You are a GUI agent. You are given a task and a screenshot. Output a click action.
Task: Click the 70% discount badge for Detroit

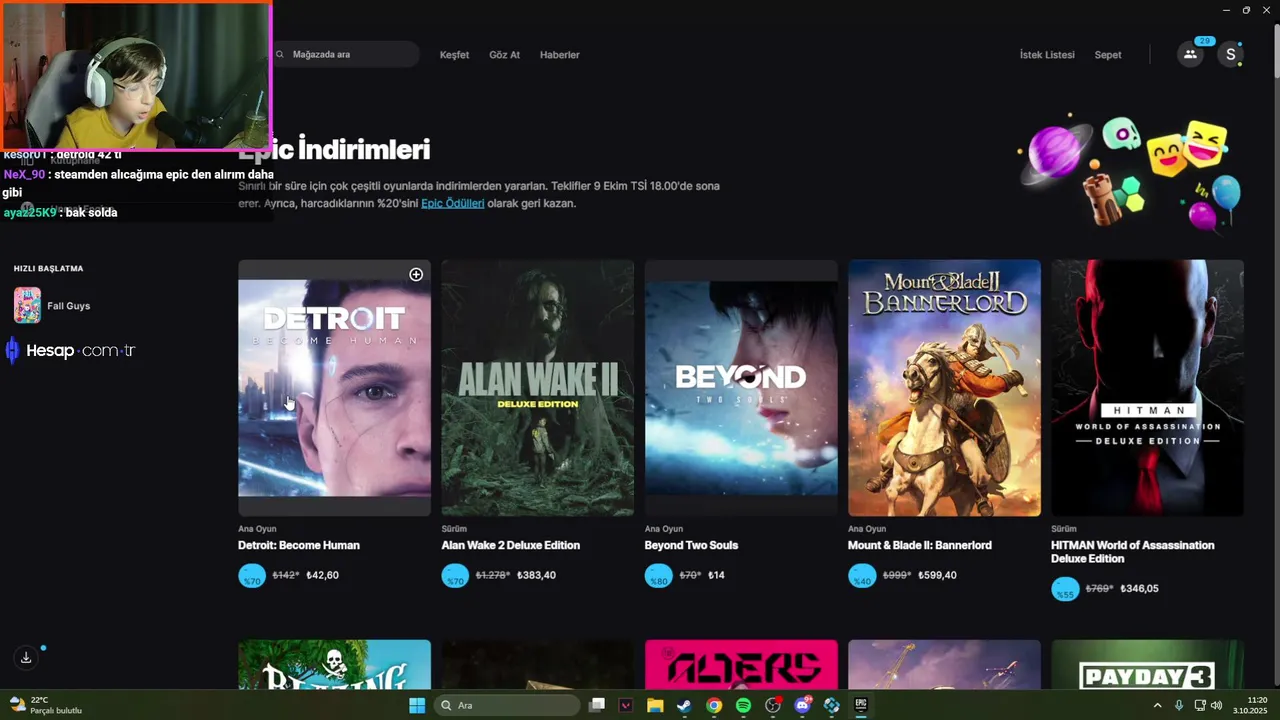tap(252, 576)
